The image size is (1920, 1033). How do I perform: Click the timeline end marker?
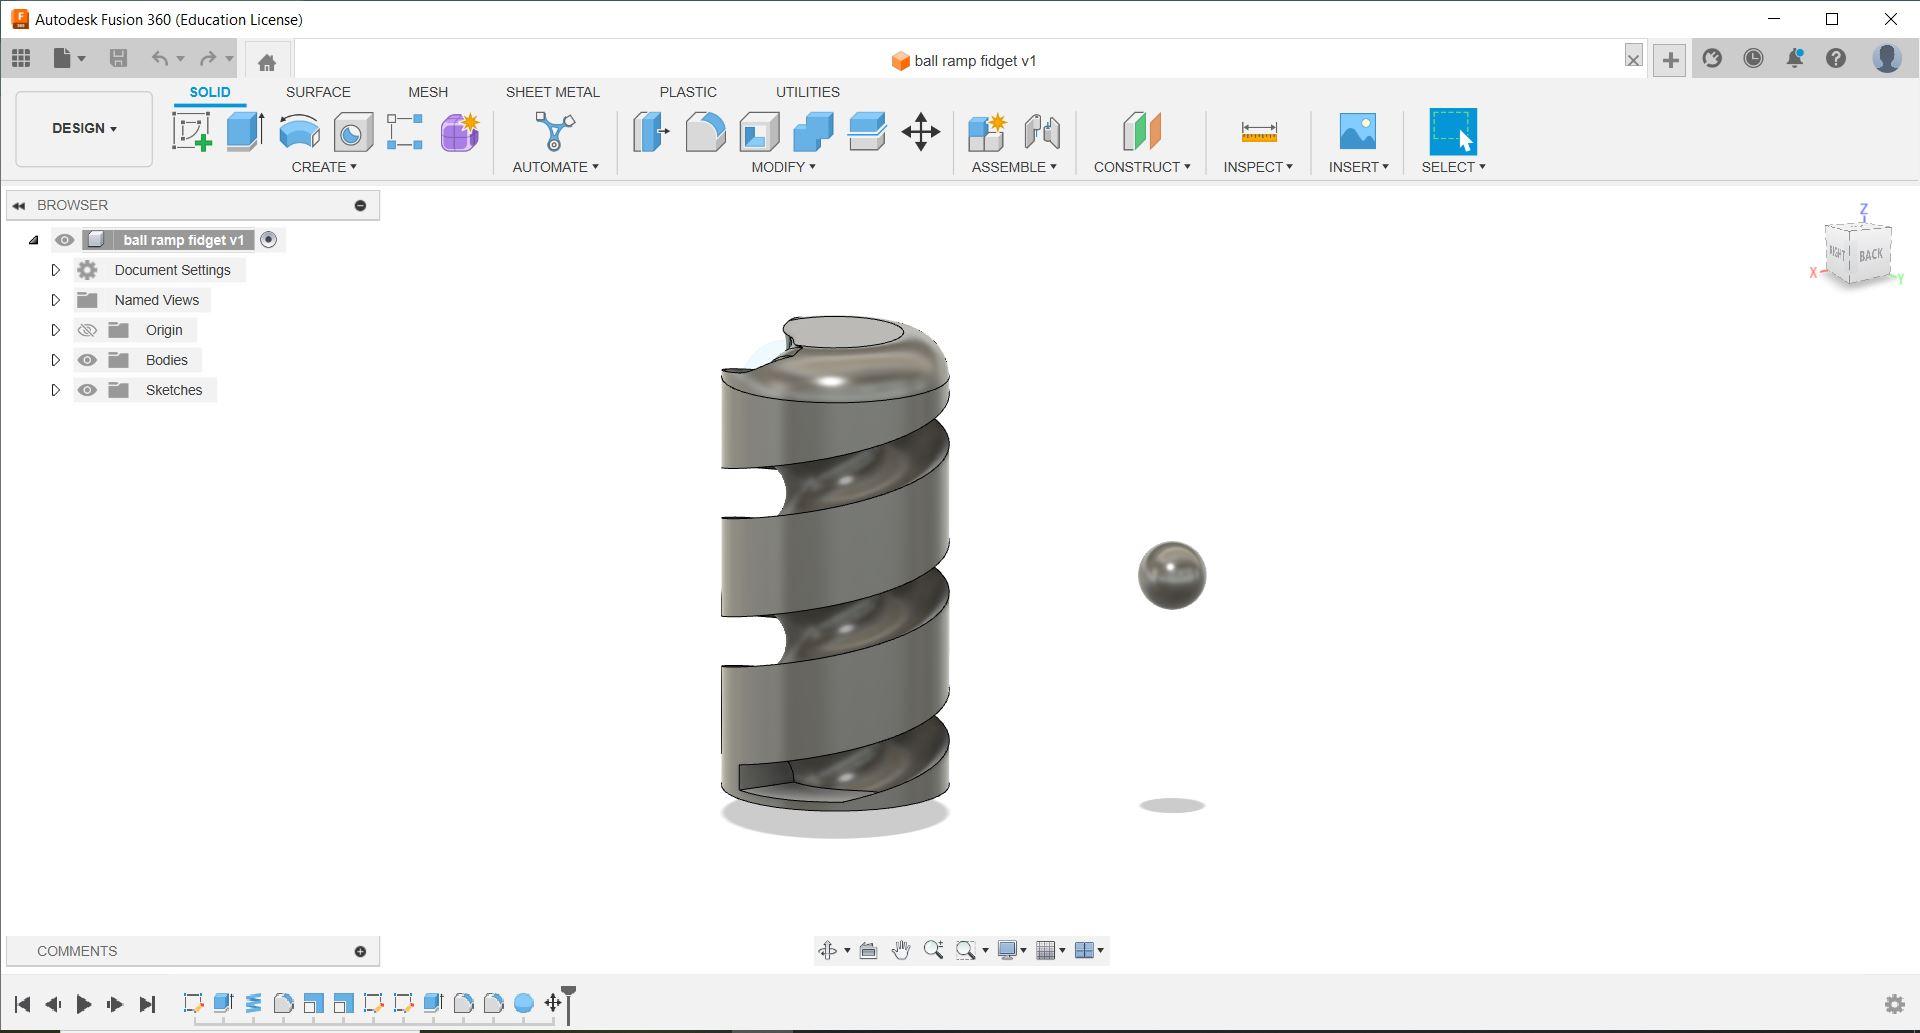click(x=568, y=1003)
